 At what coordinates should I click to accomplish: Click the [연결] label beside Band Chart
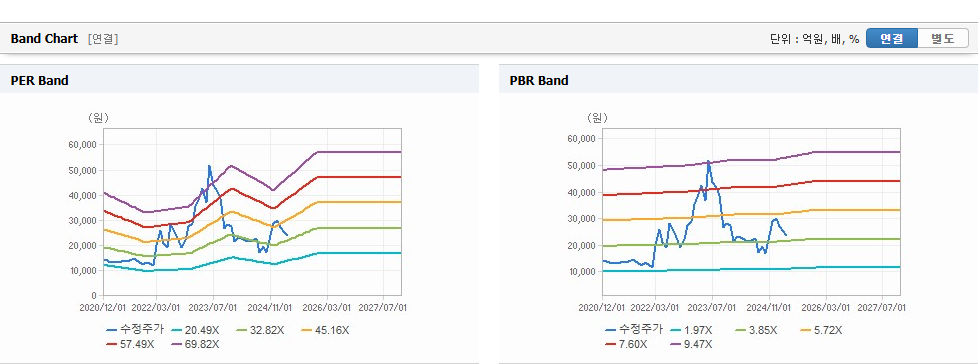(103, 39)
